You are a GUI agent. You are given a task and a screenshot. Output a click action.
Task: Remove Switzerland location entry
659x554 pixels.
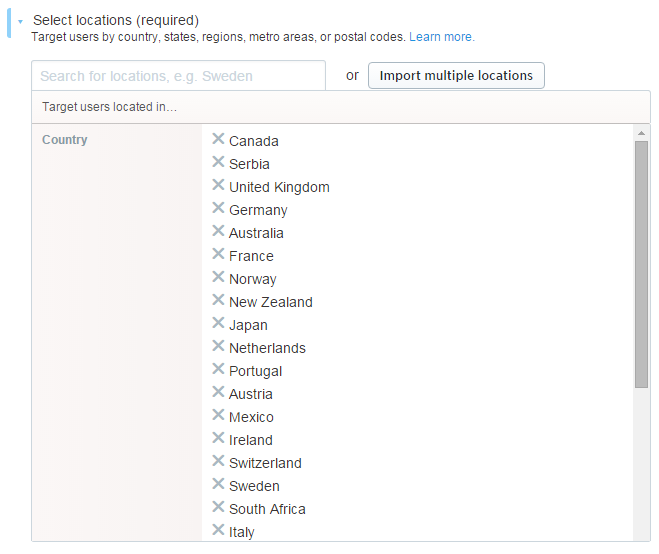(218, 461)
